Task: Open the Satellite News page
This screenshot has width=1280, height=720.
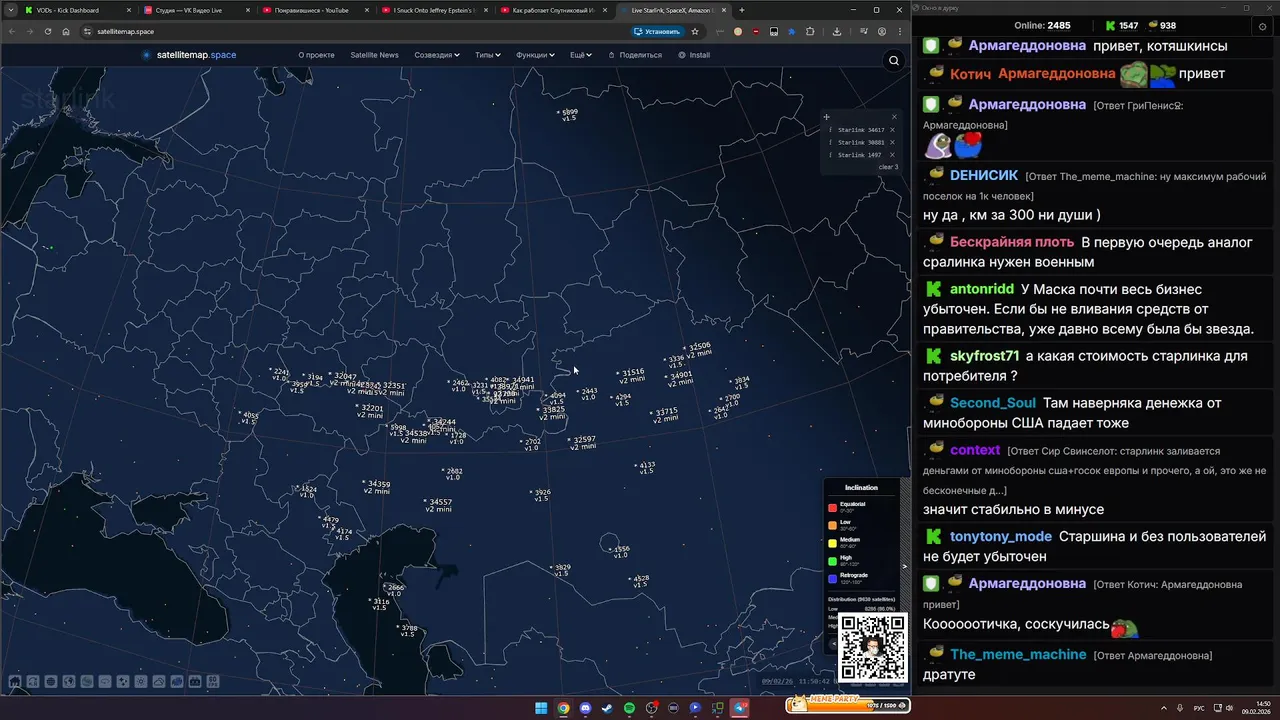Action: coord(374,55)
